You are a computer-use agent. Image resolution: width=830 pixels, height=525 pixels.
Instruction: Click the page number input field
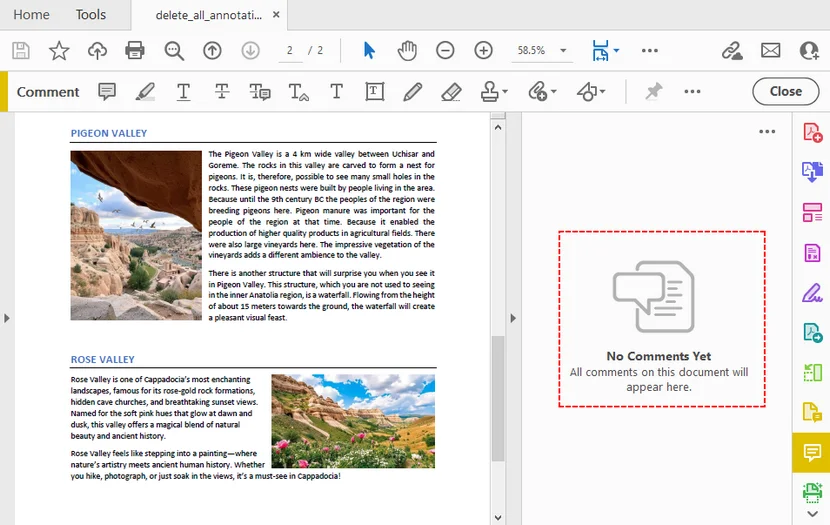point(290,51)
